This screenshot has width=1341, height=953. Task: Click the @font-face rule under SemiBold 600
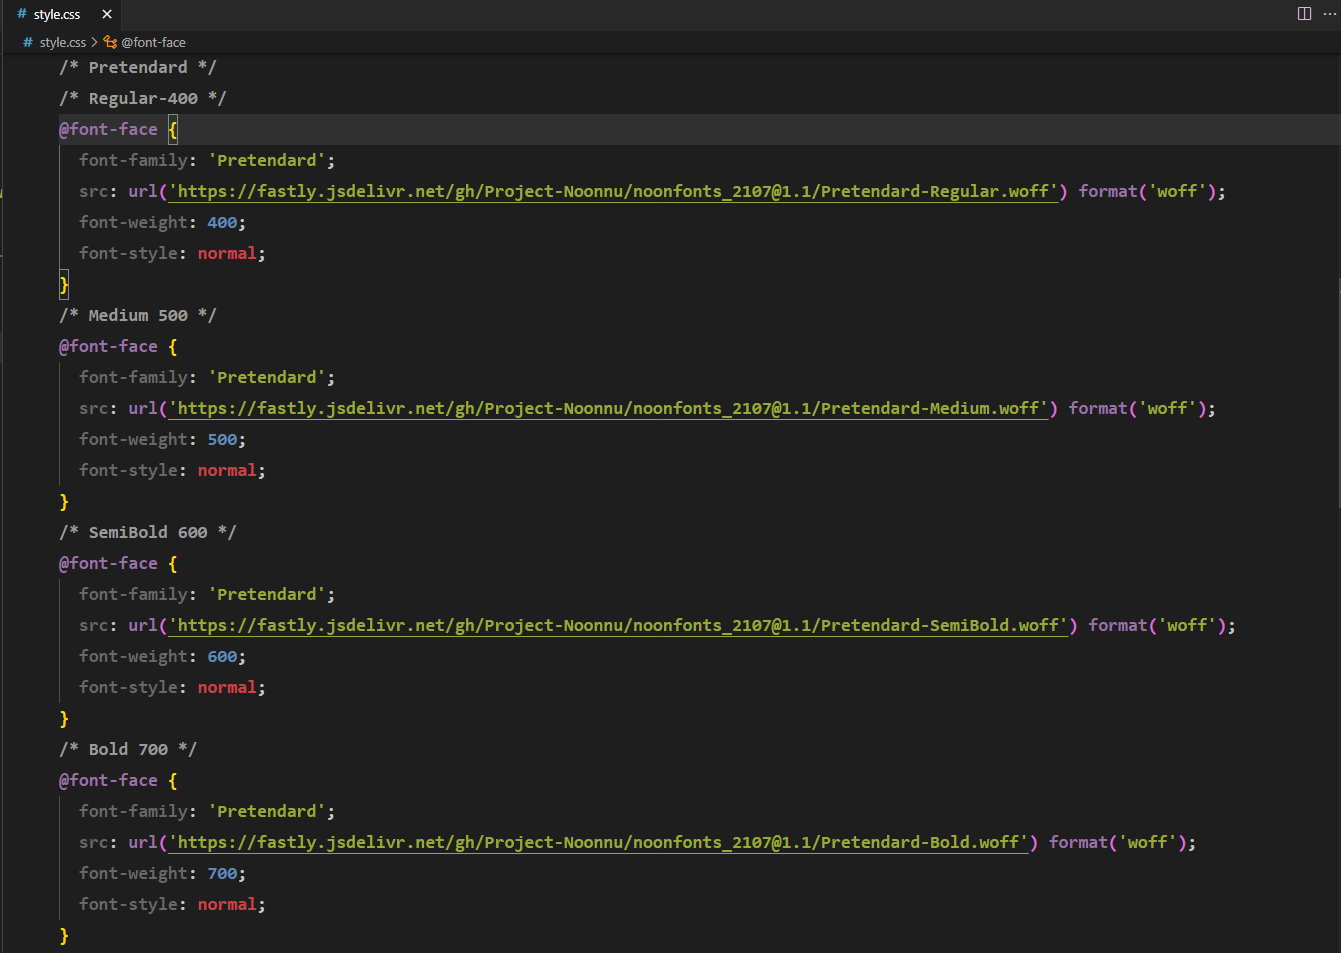point(108,563)
